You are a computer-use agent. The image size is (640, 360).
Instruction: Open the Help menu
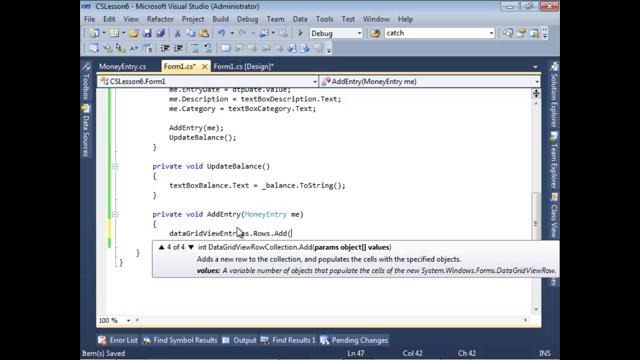(x=405, y=19)
